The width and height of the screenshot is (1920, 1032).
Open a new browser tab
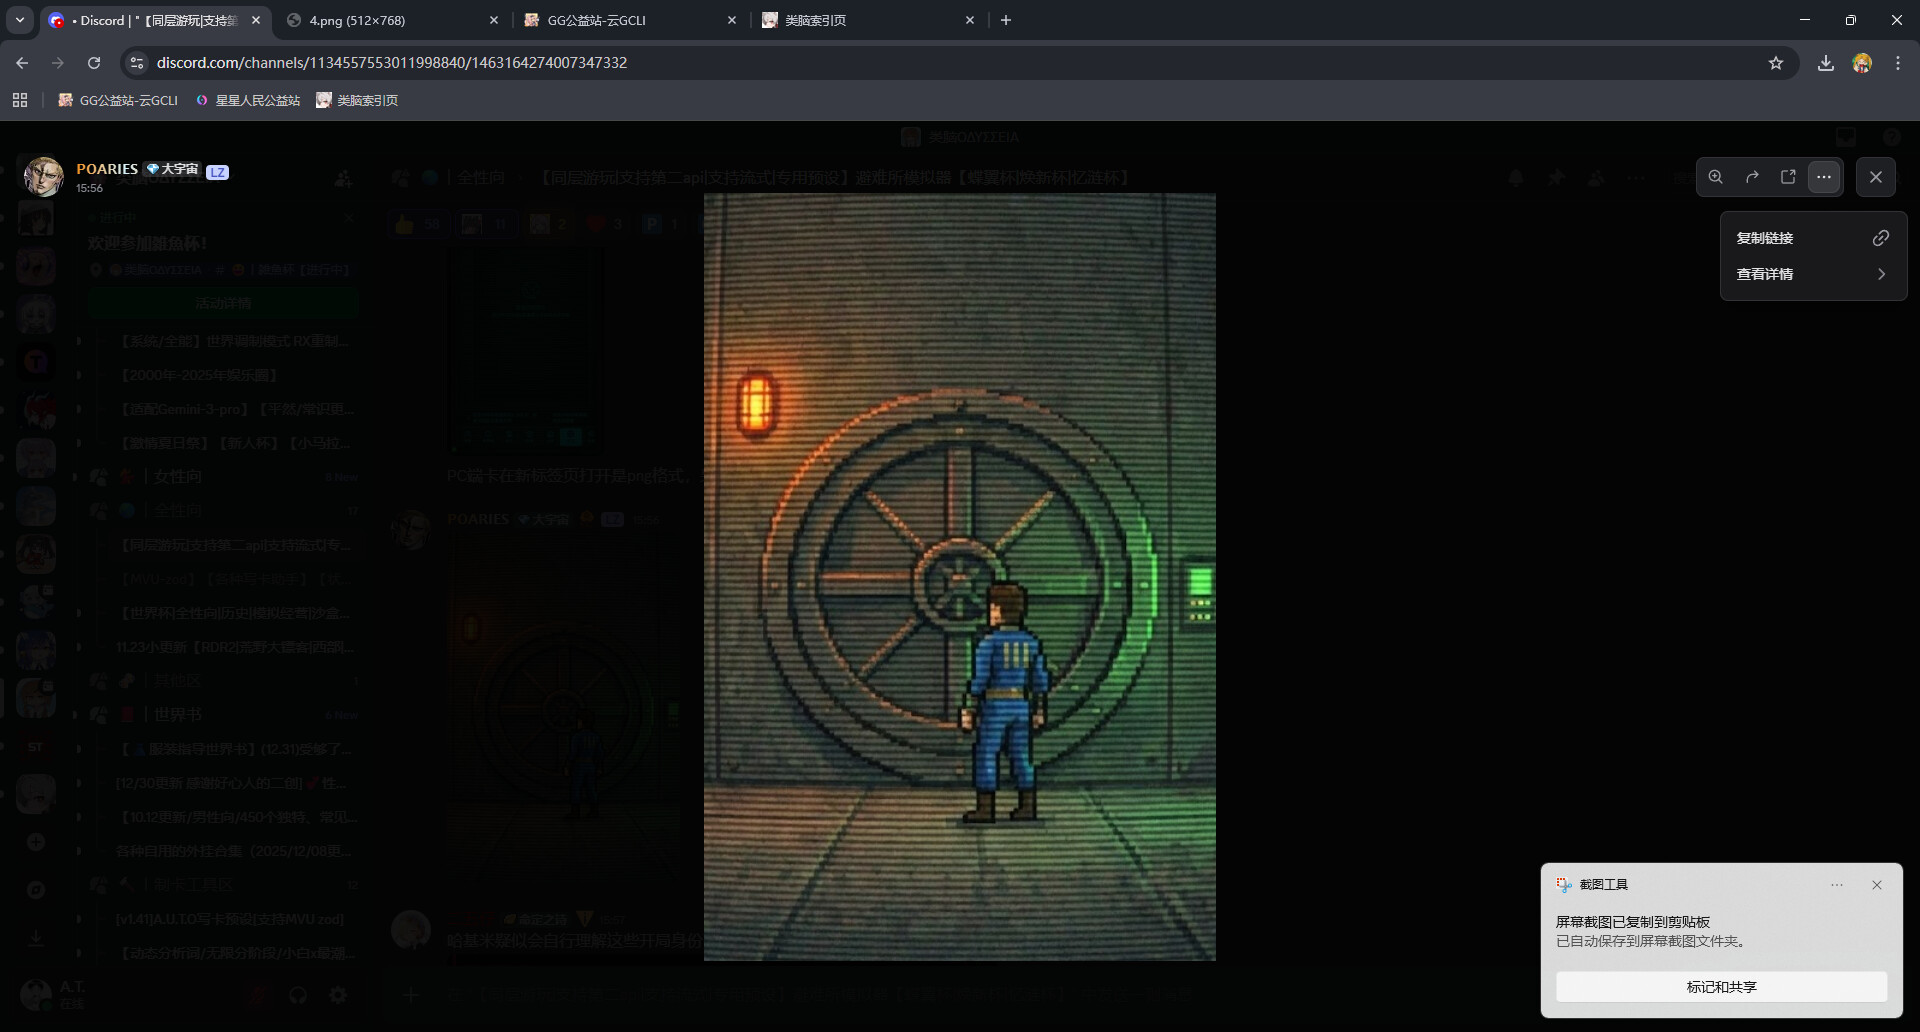(1006, 20)
